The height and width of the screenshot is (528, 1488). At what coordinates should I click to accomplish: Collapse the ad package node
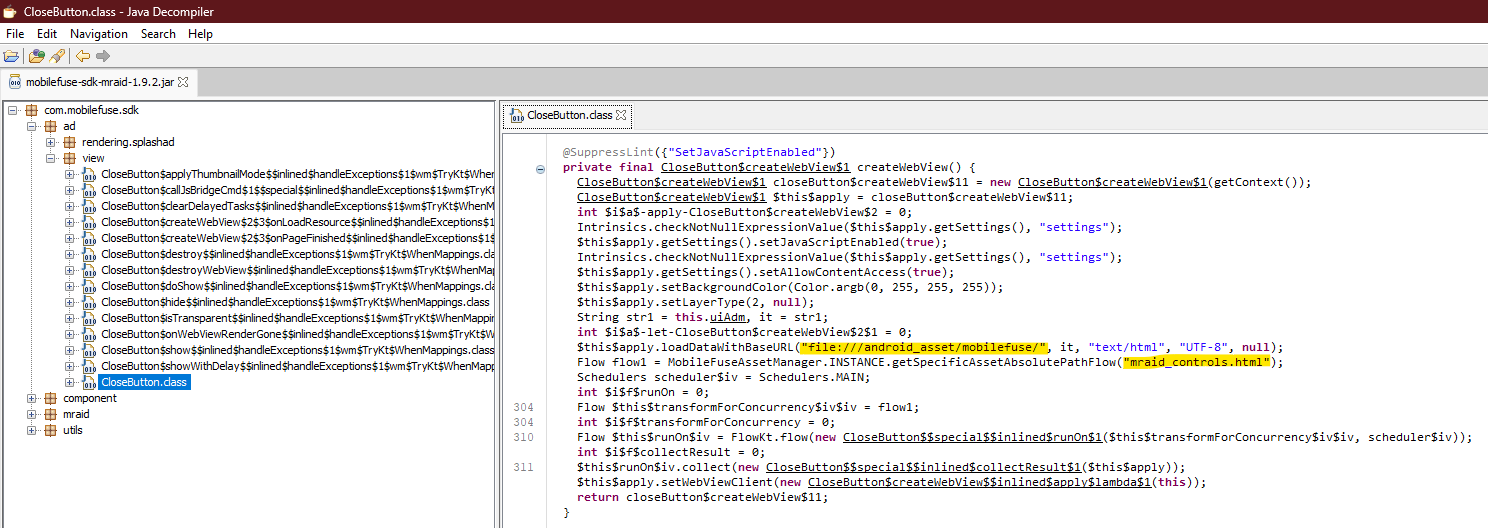click(32, 126)
